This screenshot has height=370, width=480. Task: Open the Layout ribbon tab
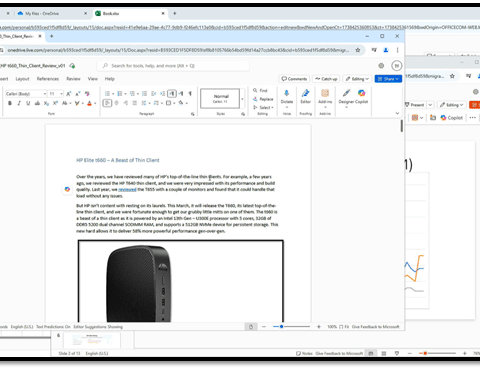[22, 79]
